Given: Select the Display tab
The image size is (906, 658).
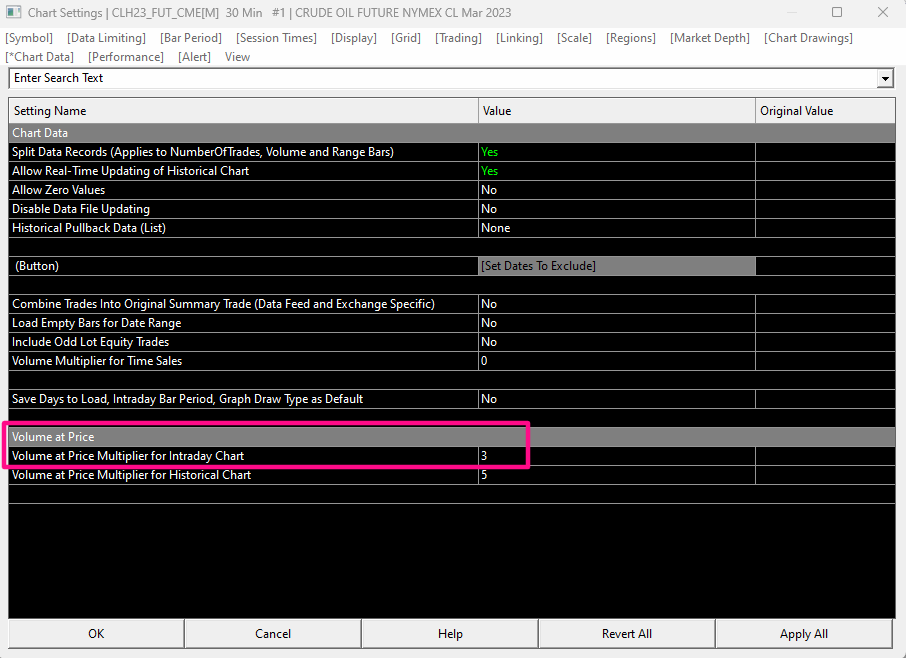Looking at the screenshot, I should coord(354,38).
